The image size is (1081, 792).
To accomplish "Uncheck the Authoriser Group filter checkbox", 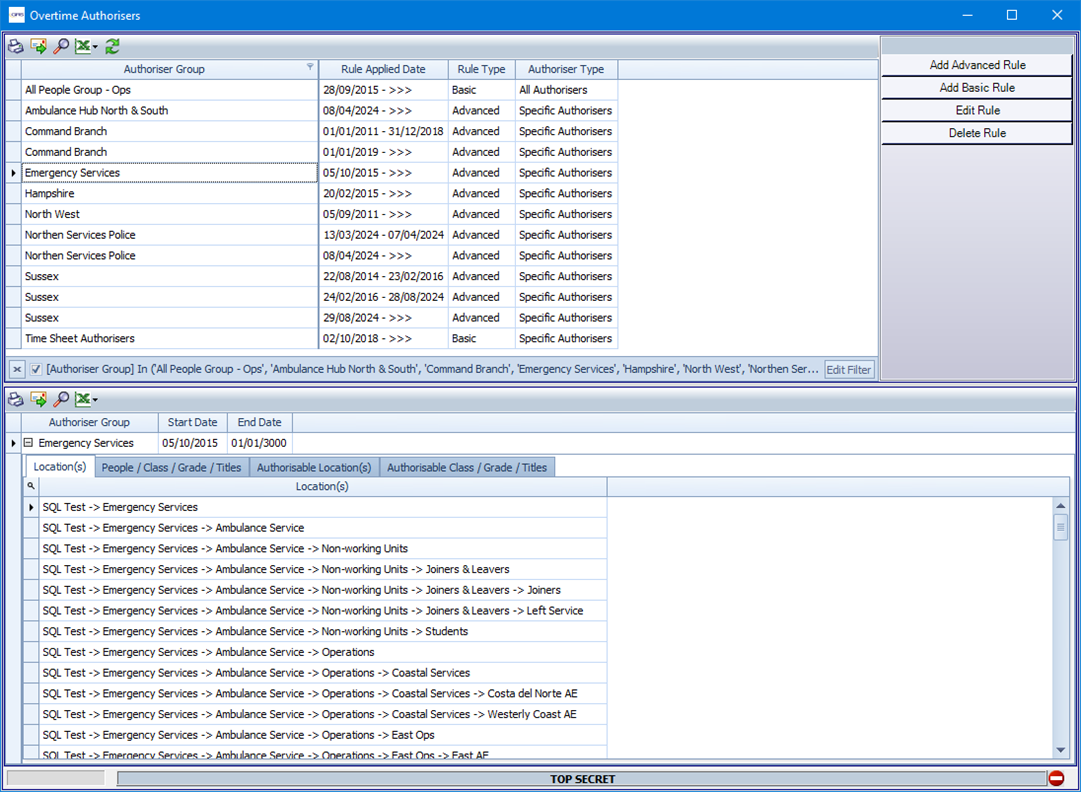I will coord(36,369).
